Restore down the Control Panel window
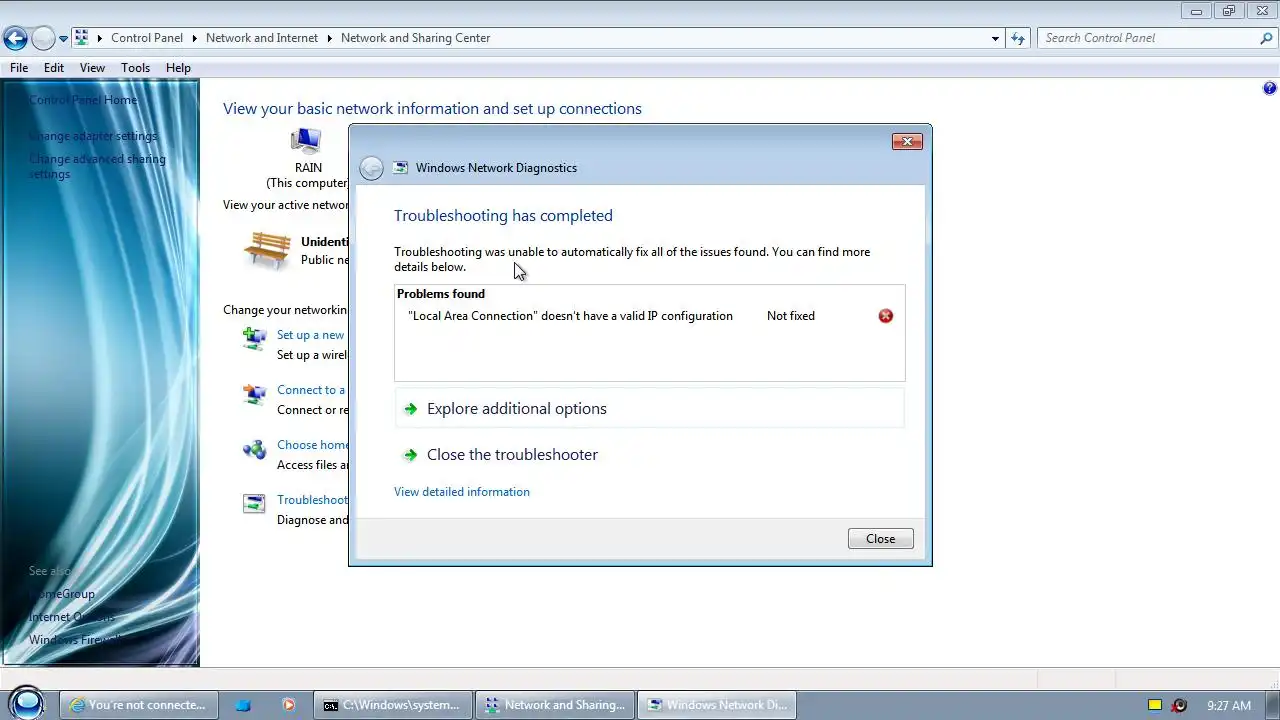This screenshot has height=720, width=1280. pos(1229,11)
